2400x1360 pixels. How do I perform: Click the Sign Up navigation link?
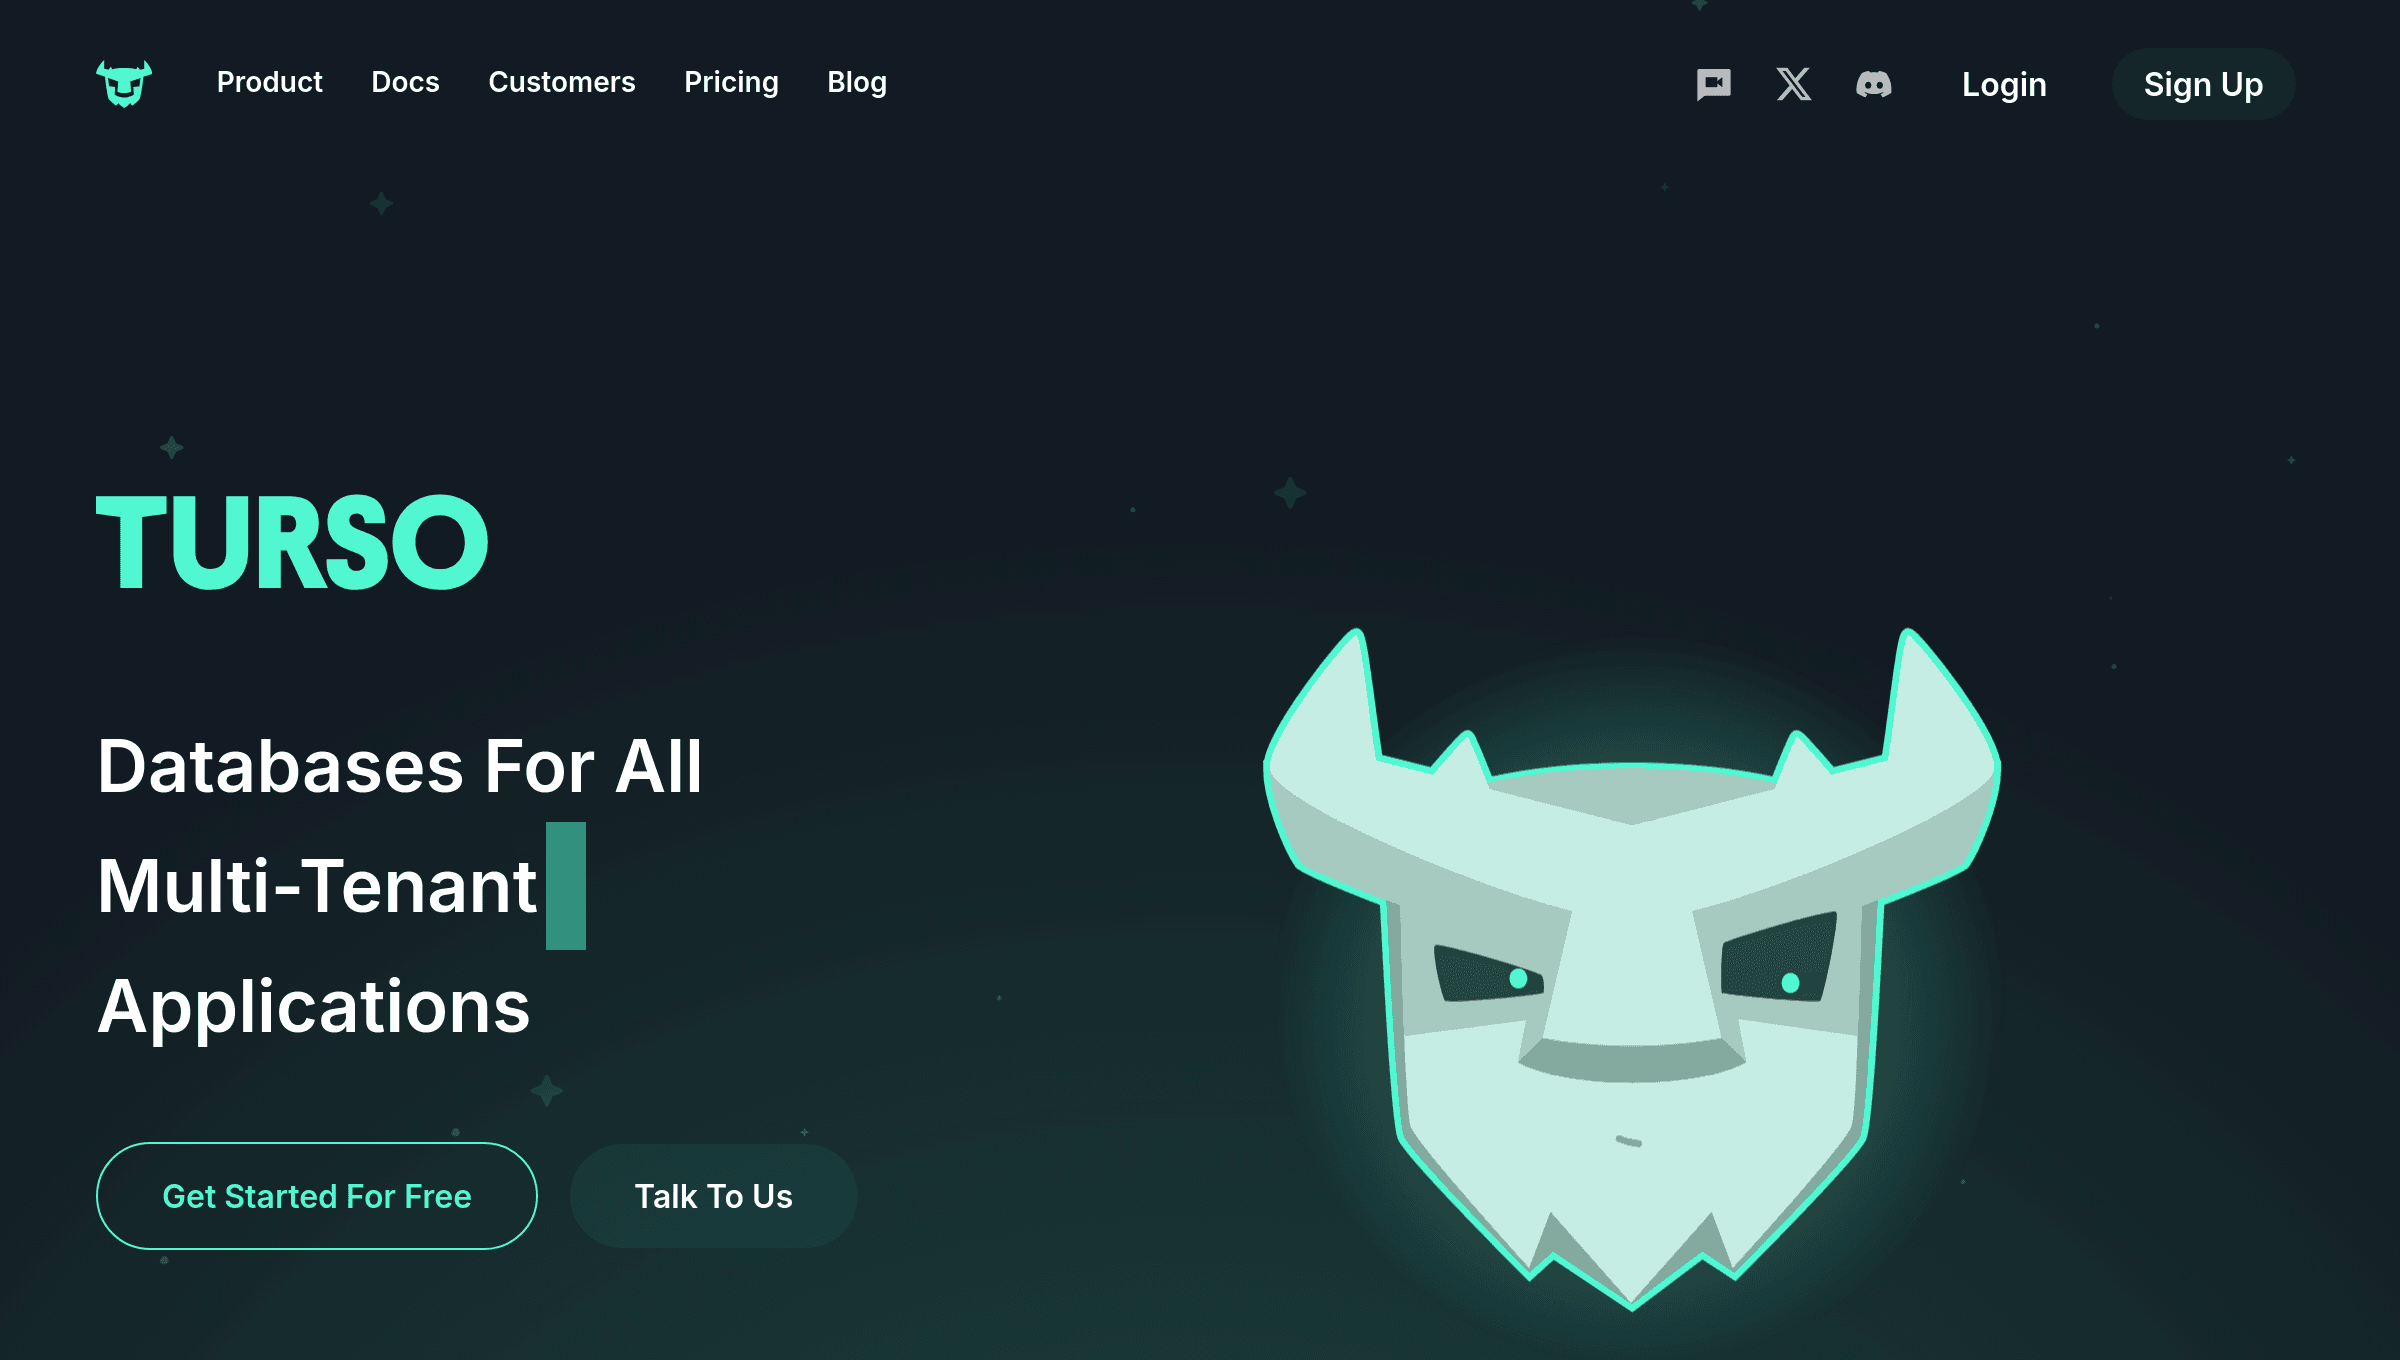coord(2204,84)
